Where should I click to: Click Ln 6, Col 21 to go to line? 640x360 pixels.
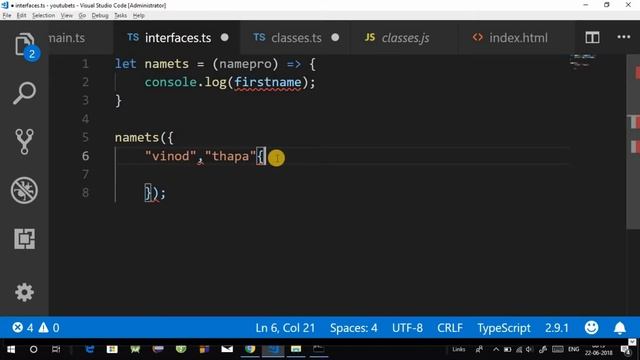[x=285, y=328]
